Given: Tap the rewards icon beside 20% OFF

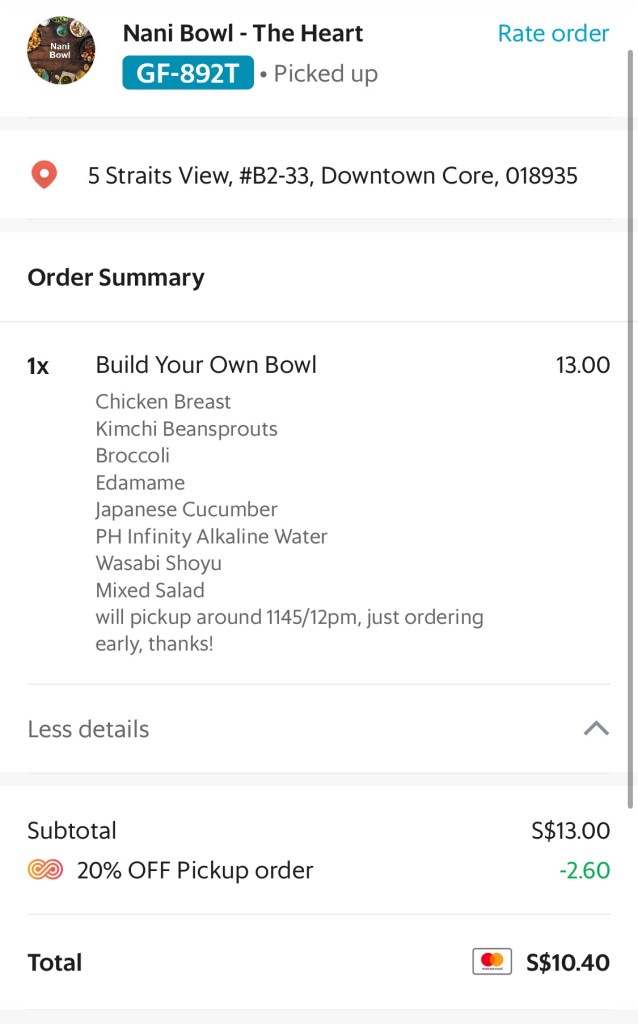Looking at the screenshot, I should pyautogui.click(x=45, y=870).
